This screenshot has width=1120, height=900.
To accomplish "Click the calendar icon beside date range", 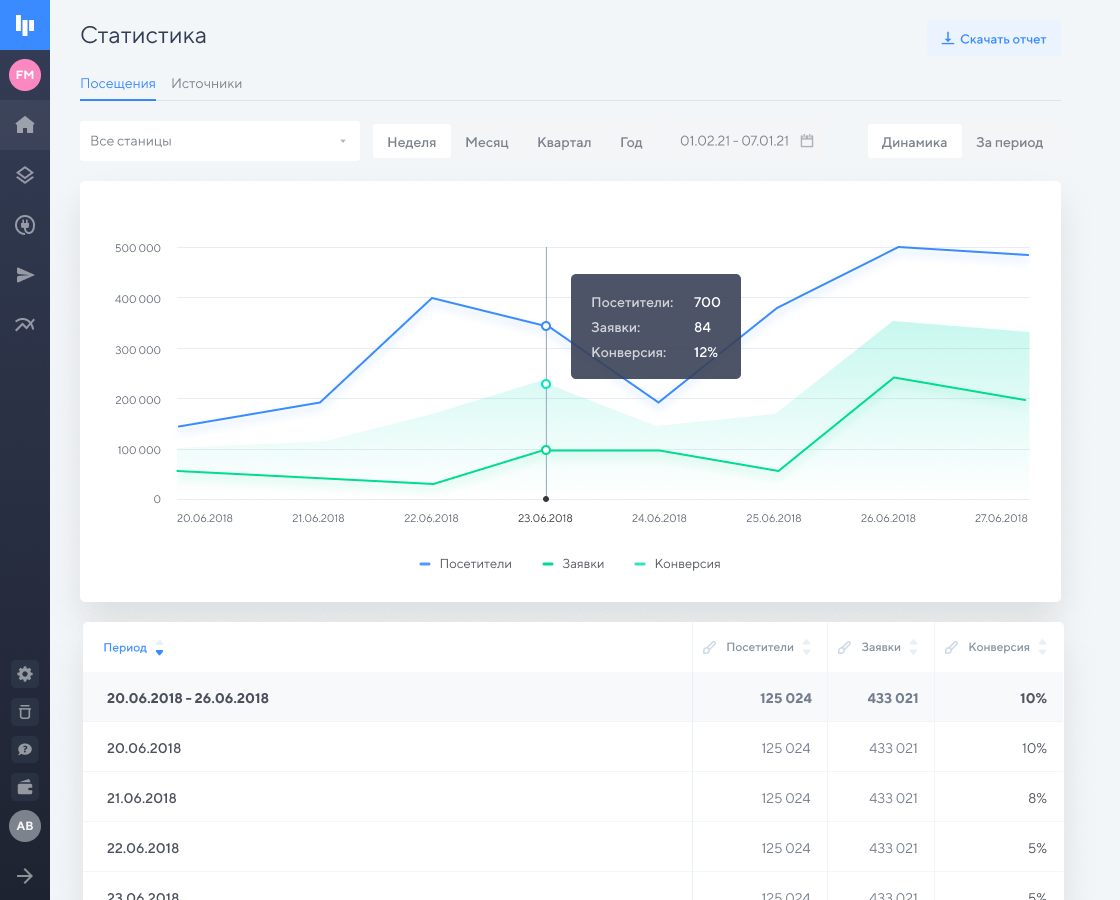I will 807,141.
